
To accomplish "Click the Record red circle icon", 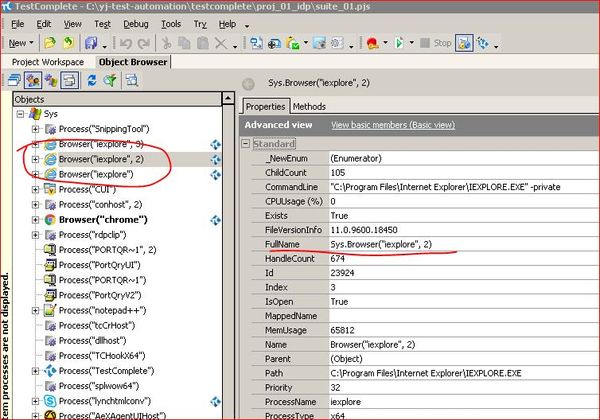I will pos(372,43).
